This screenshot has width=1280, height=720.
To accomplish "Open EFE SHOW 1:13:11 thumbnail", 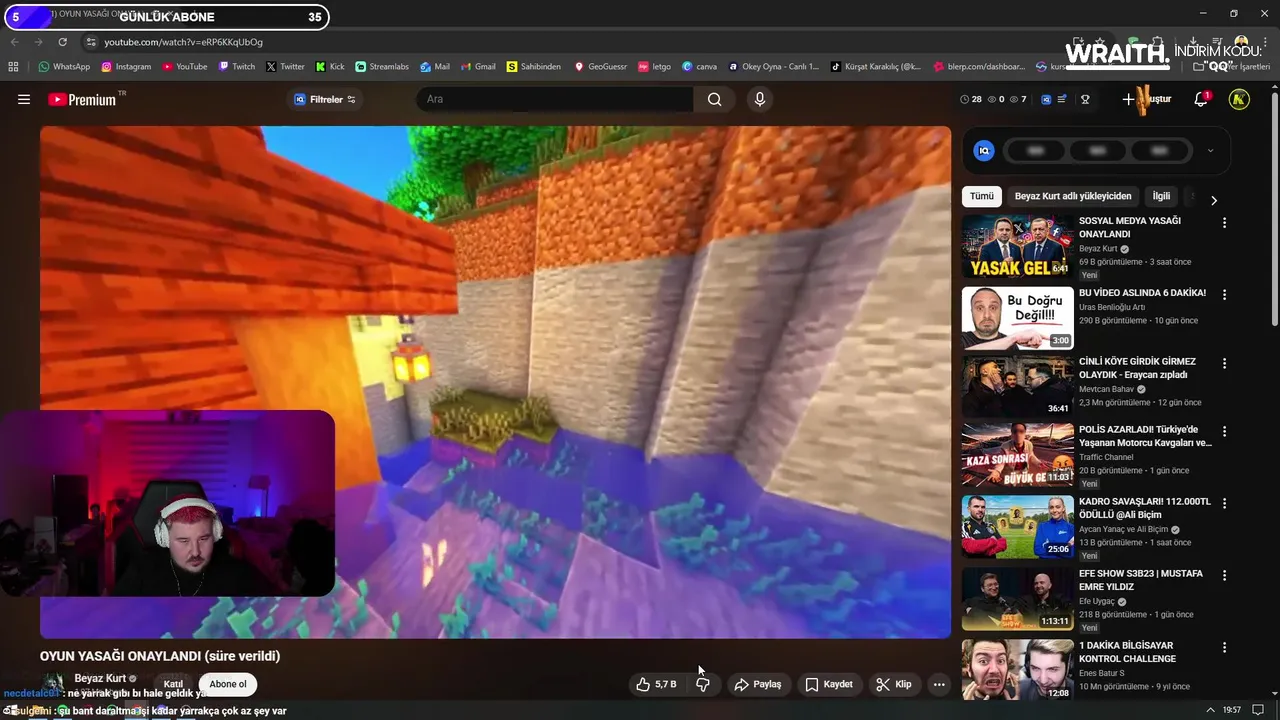I will (x=1017, y=598).
